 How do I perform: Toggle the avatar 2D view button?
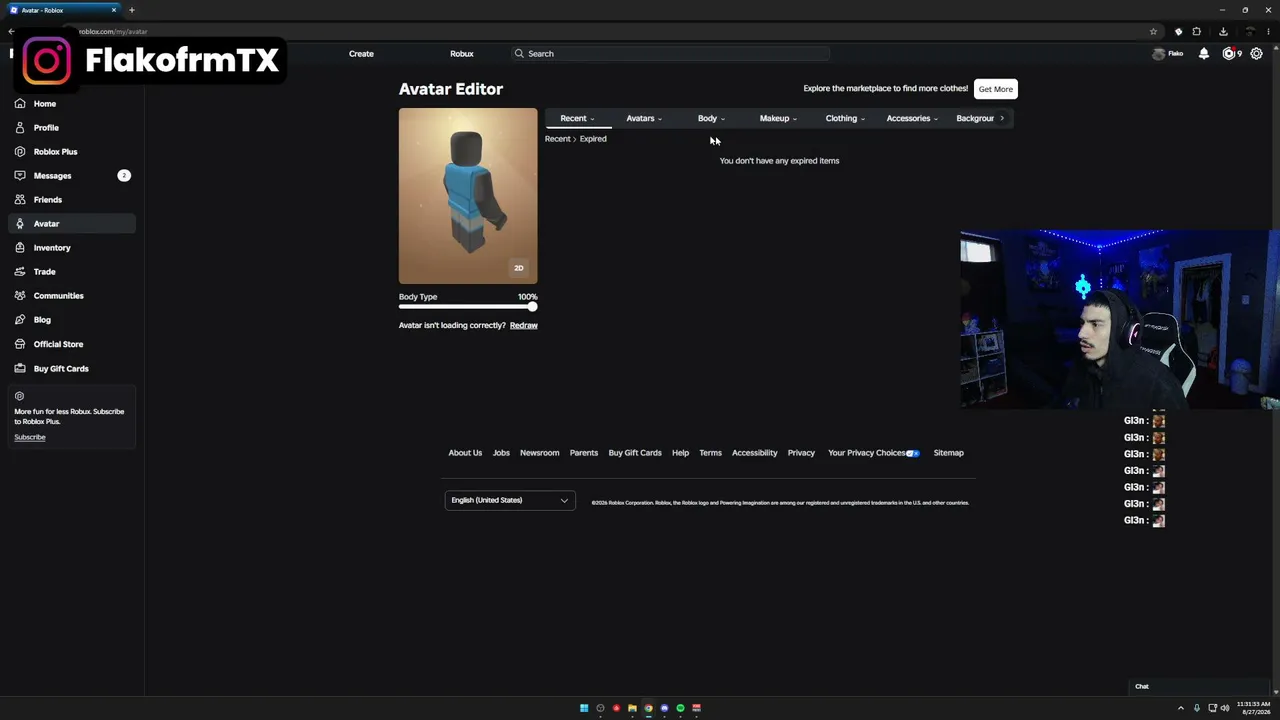click(x=518, y=268)
